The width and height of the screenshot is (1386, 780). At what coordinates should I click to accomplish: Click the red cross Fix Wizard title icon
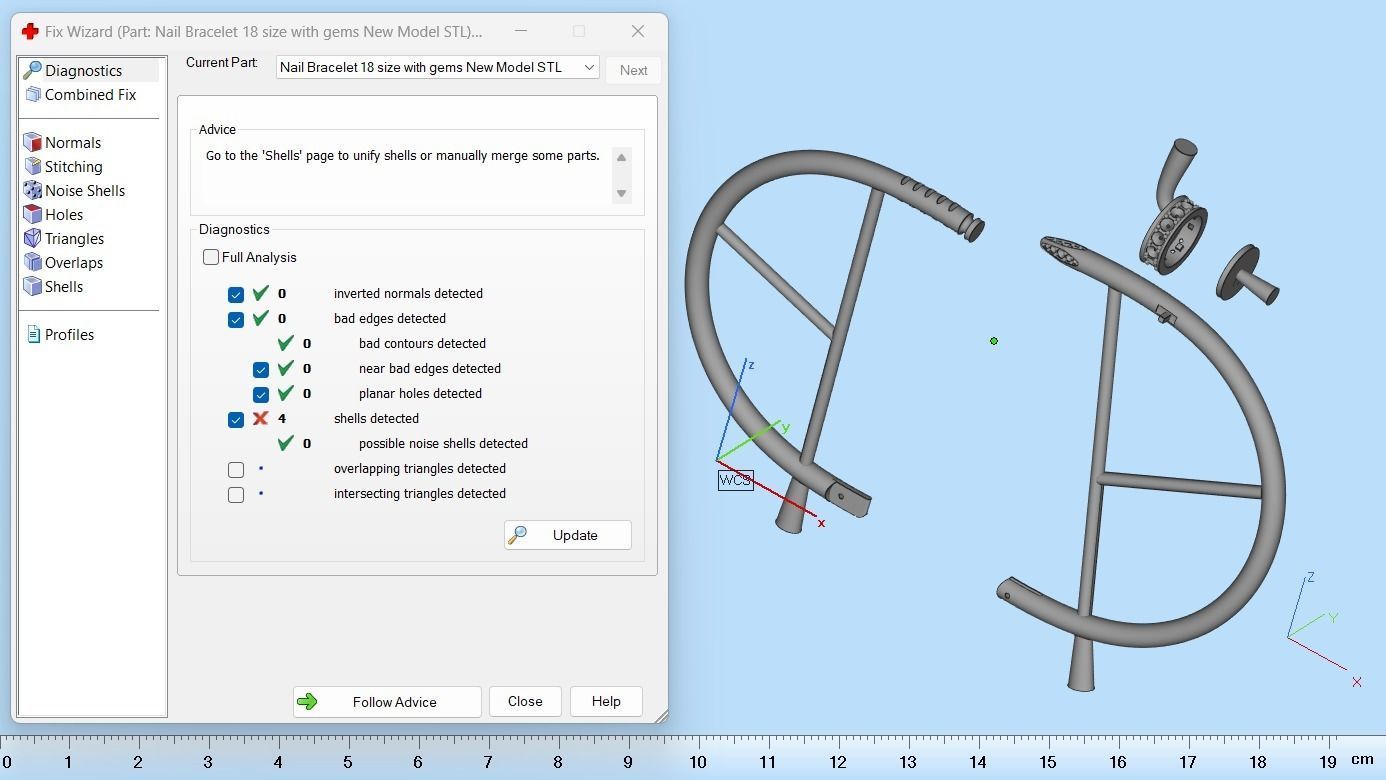30,31
